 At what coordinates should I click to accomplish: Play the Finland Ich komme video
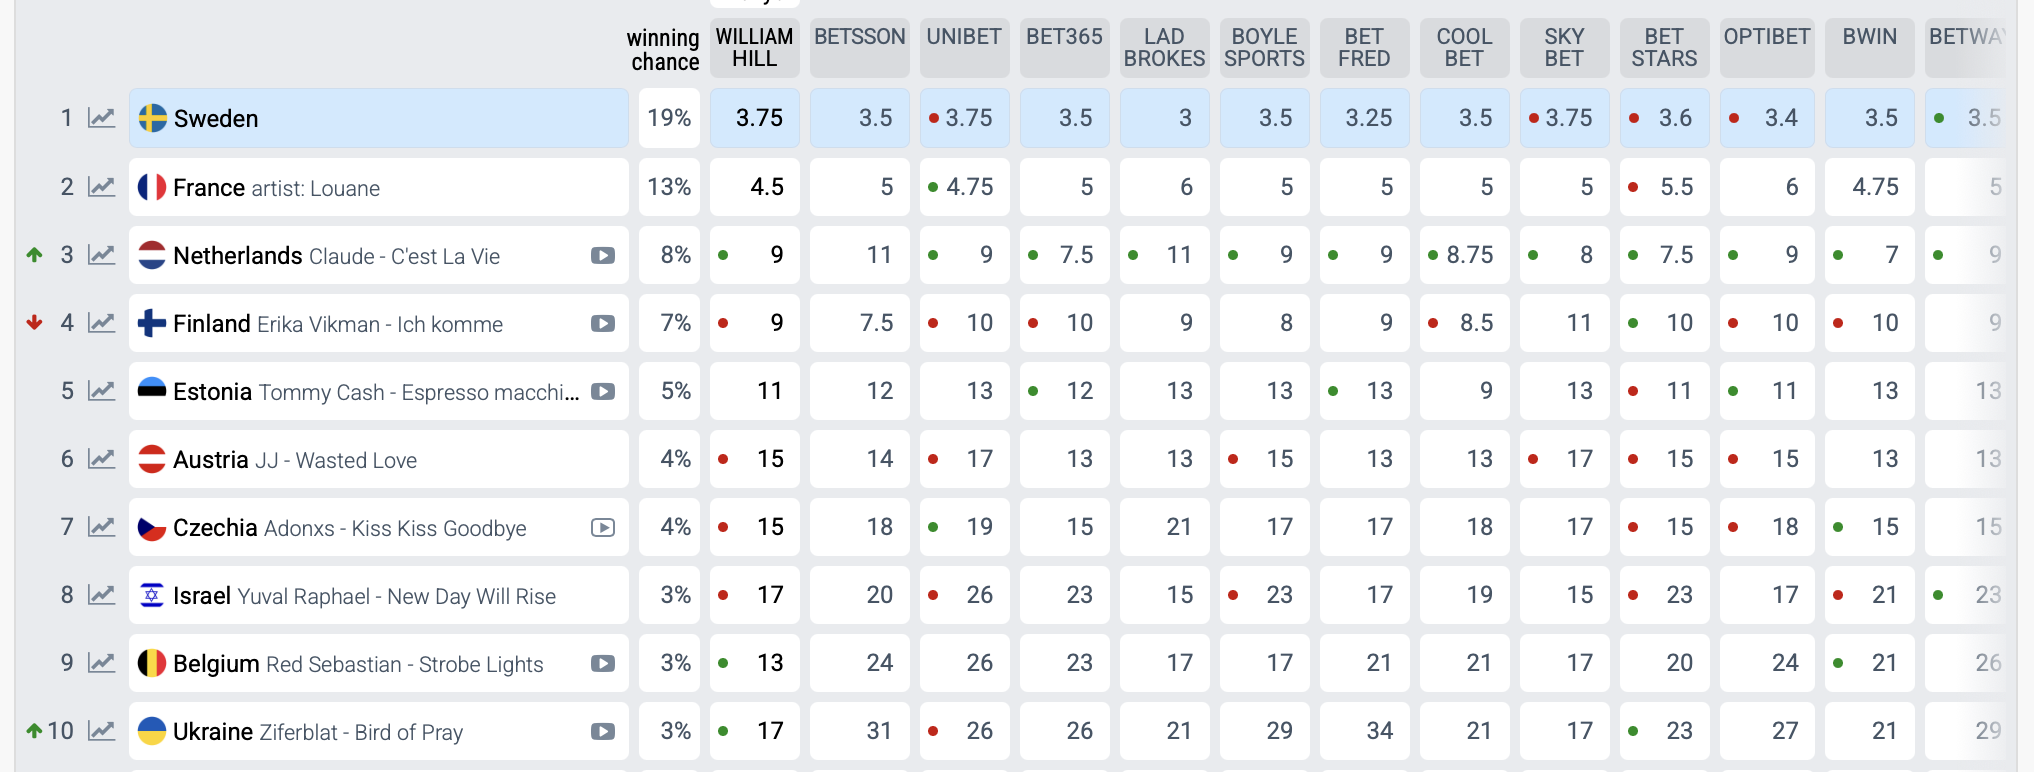(x=602, y=324)
